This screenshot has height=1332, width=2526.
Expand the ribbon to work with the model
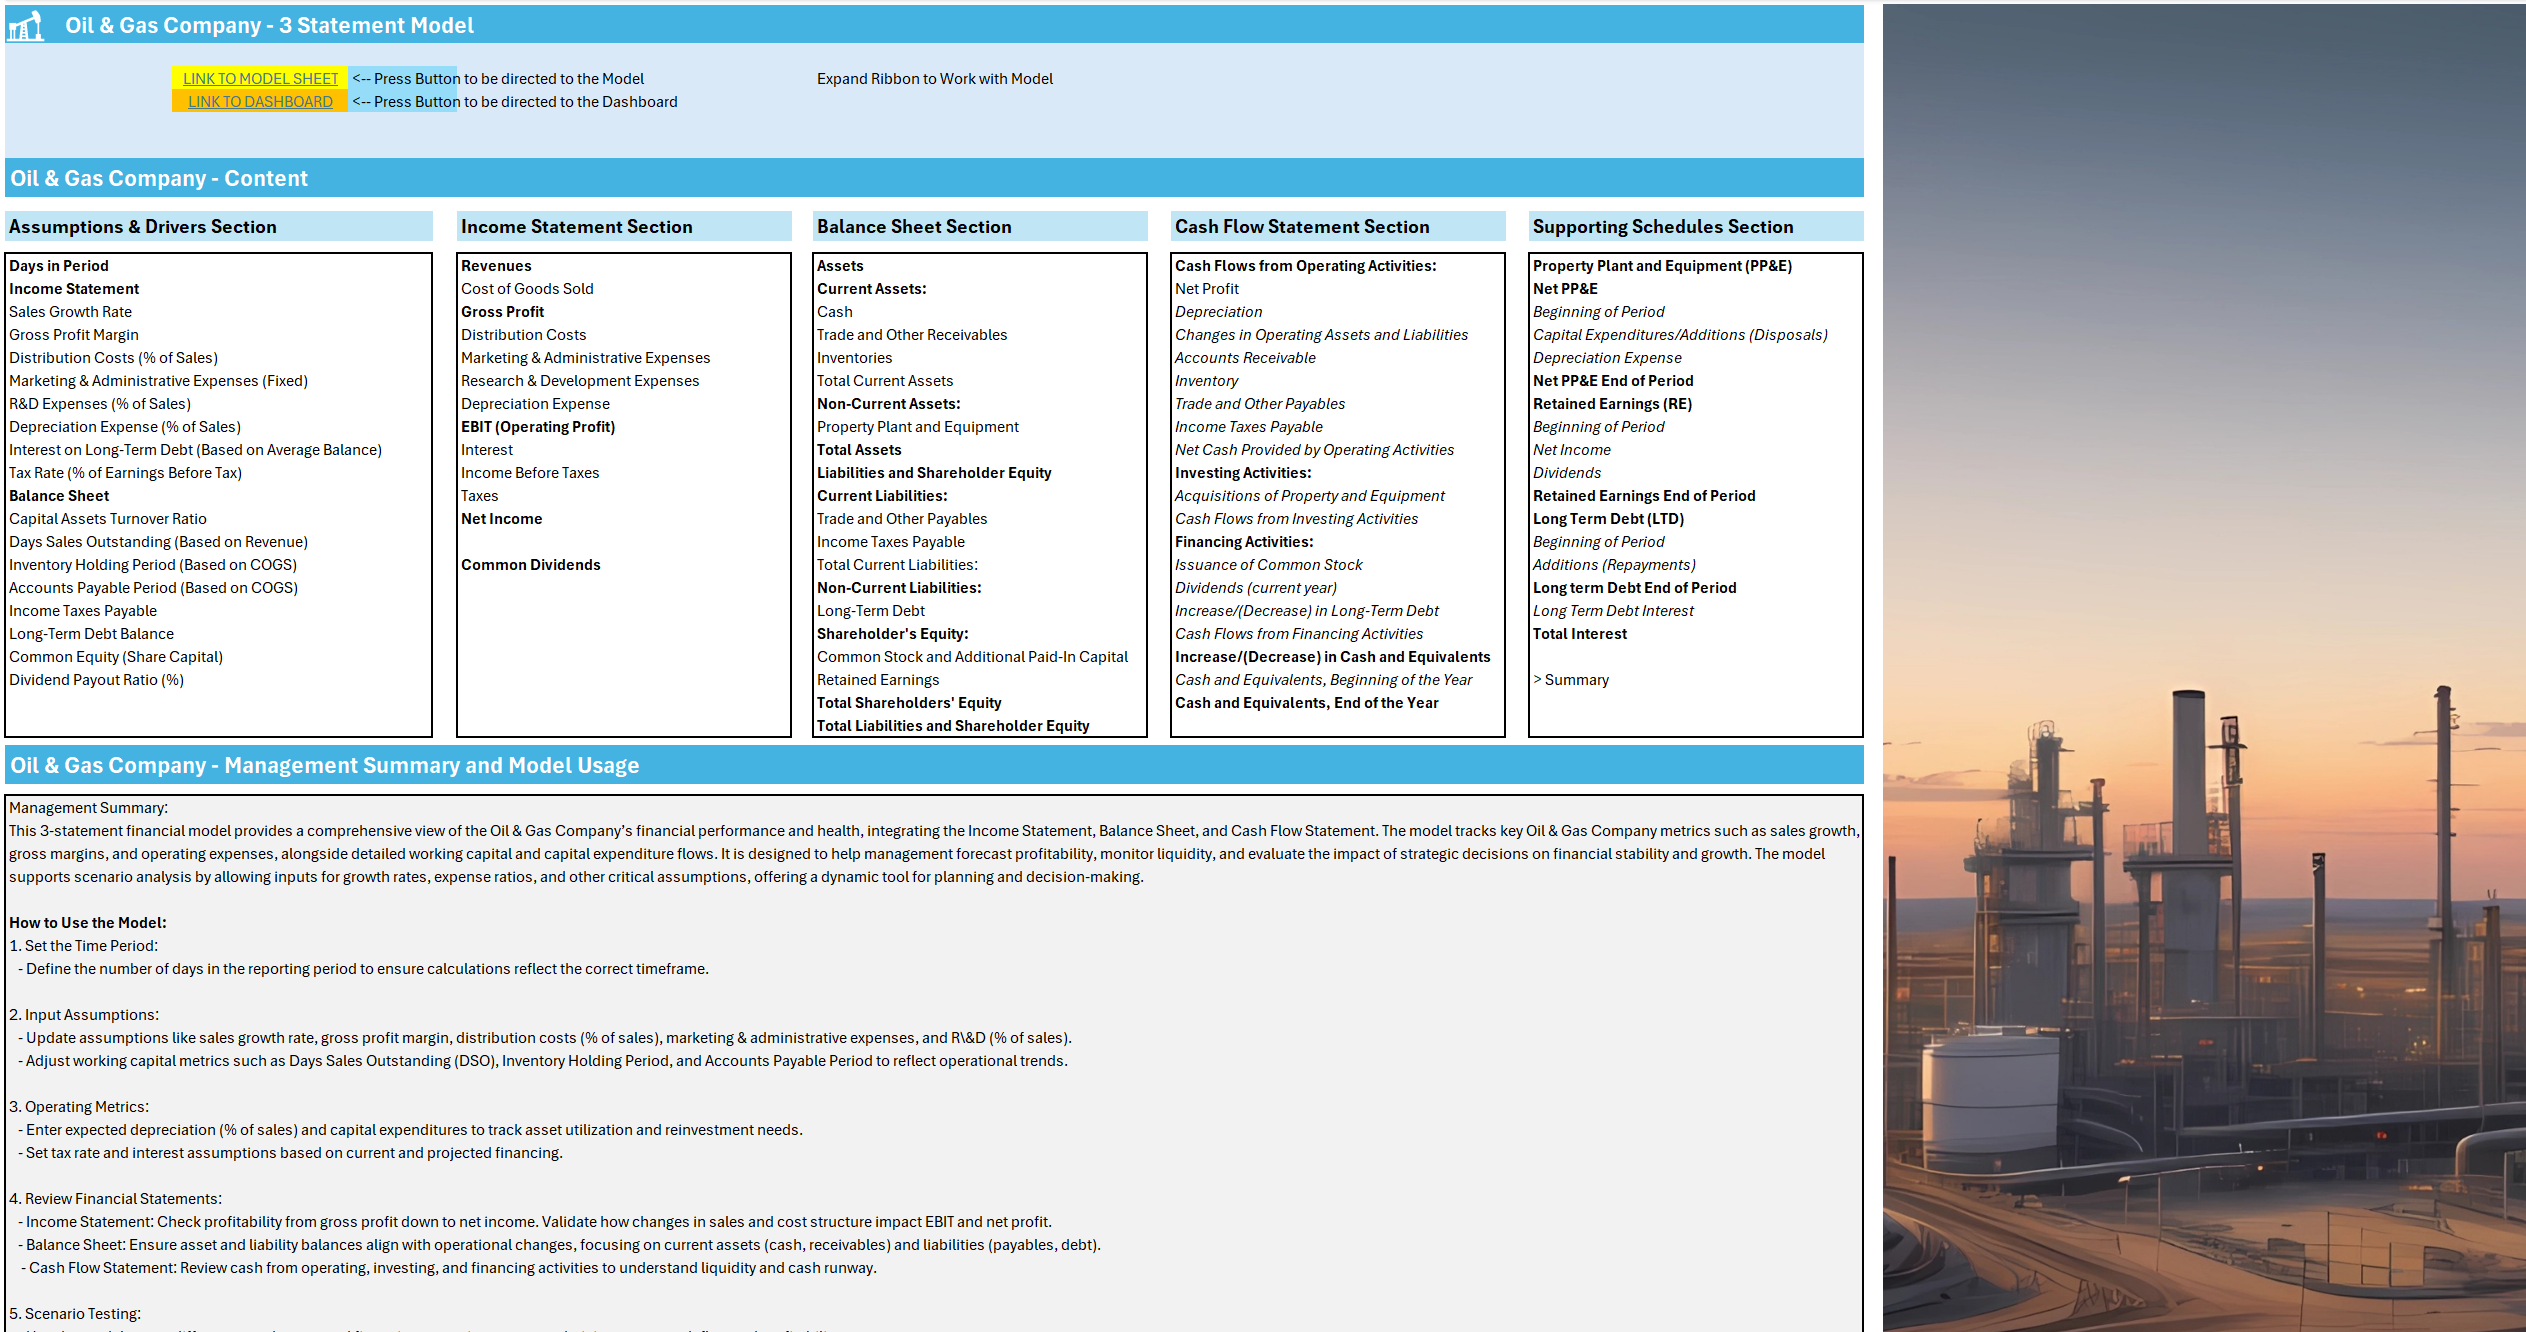pyautogui.click(x=934, y=78)
